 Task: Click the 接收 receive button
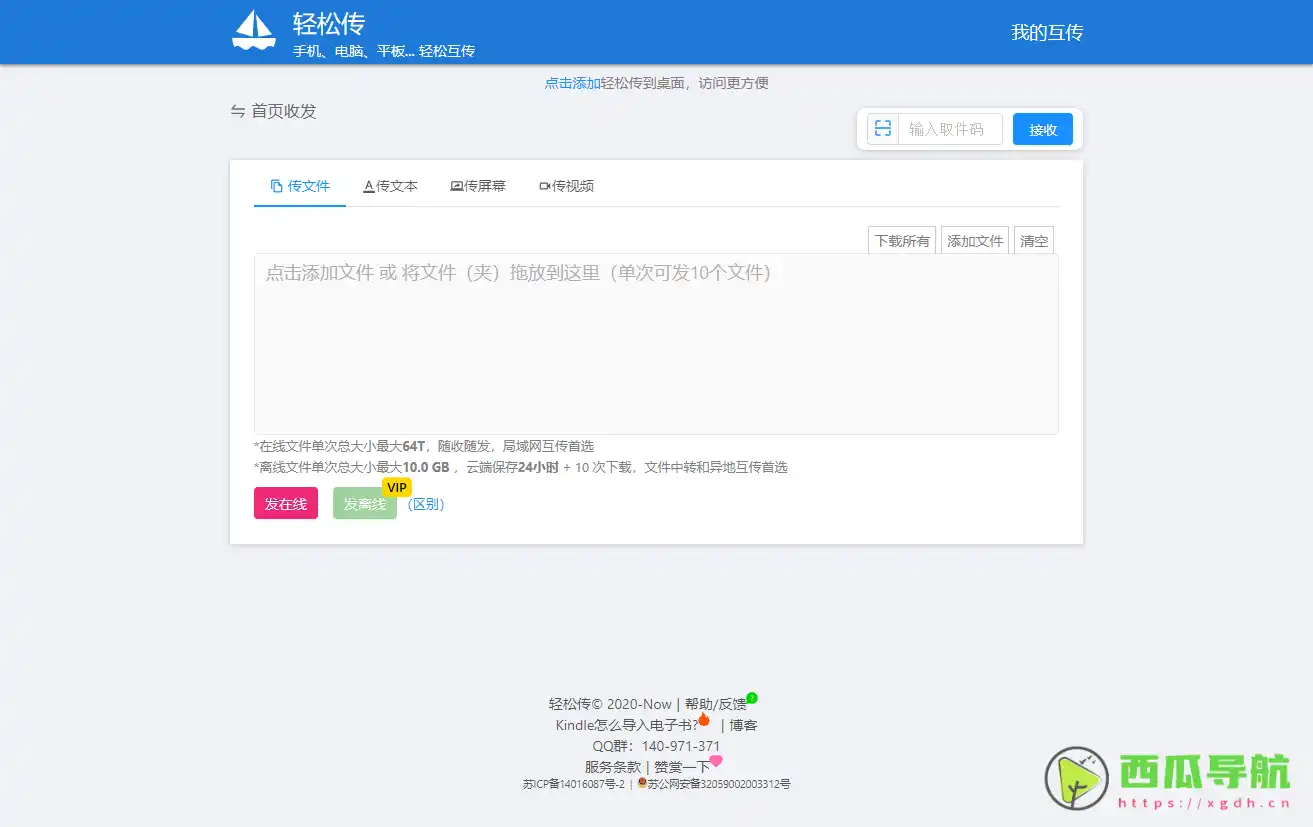(1042, 128)
